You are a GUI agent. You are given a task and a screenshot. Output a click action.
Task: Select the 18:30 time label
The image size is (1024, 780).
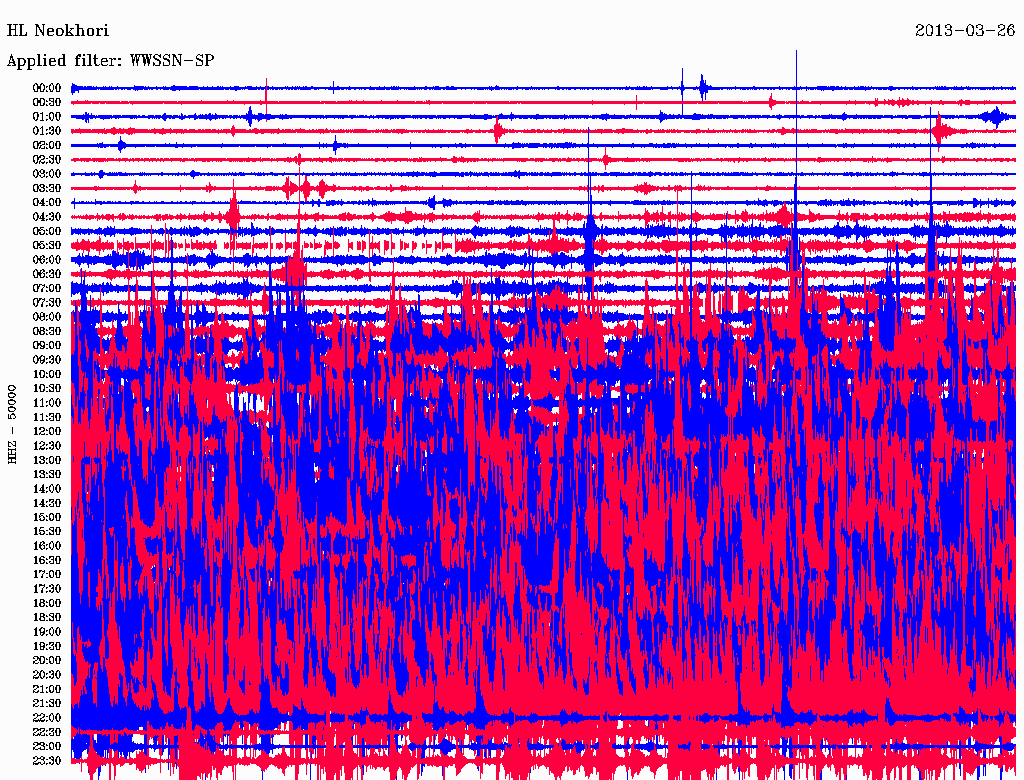(x=47, y=617)
